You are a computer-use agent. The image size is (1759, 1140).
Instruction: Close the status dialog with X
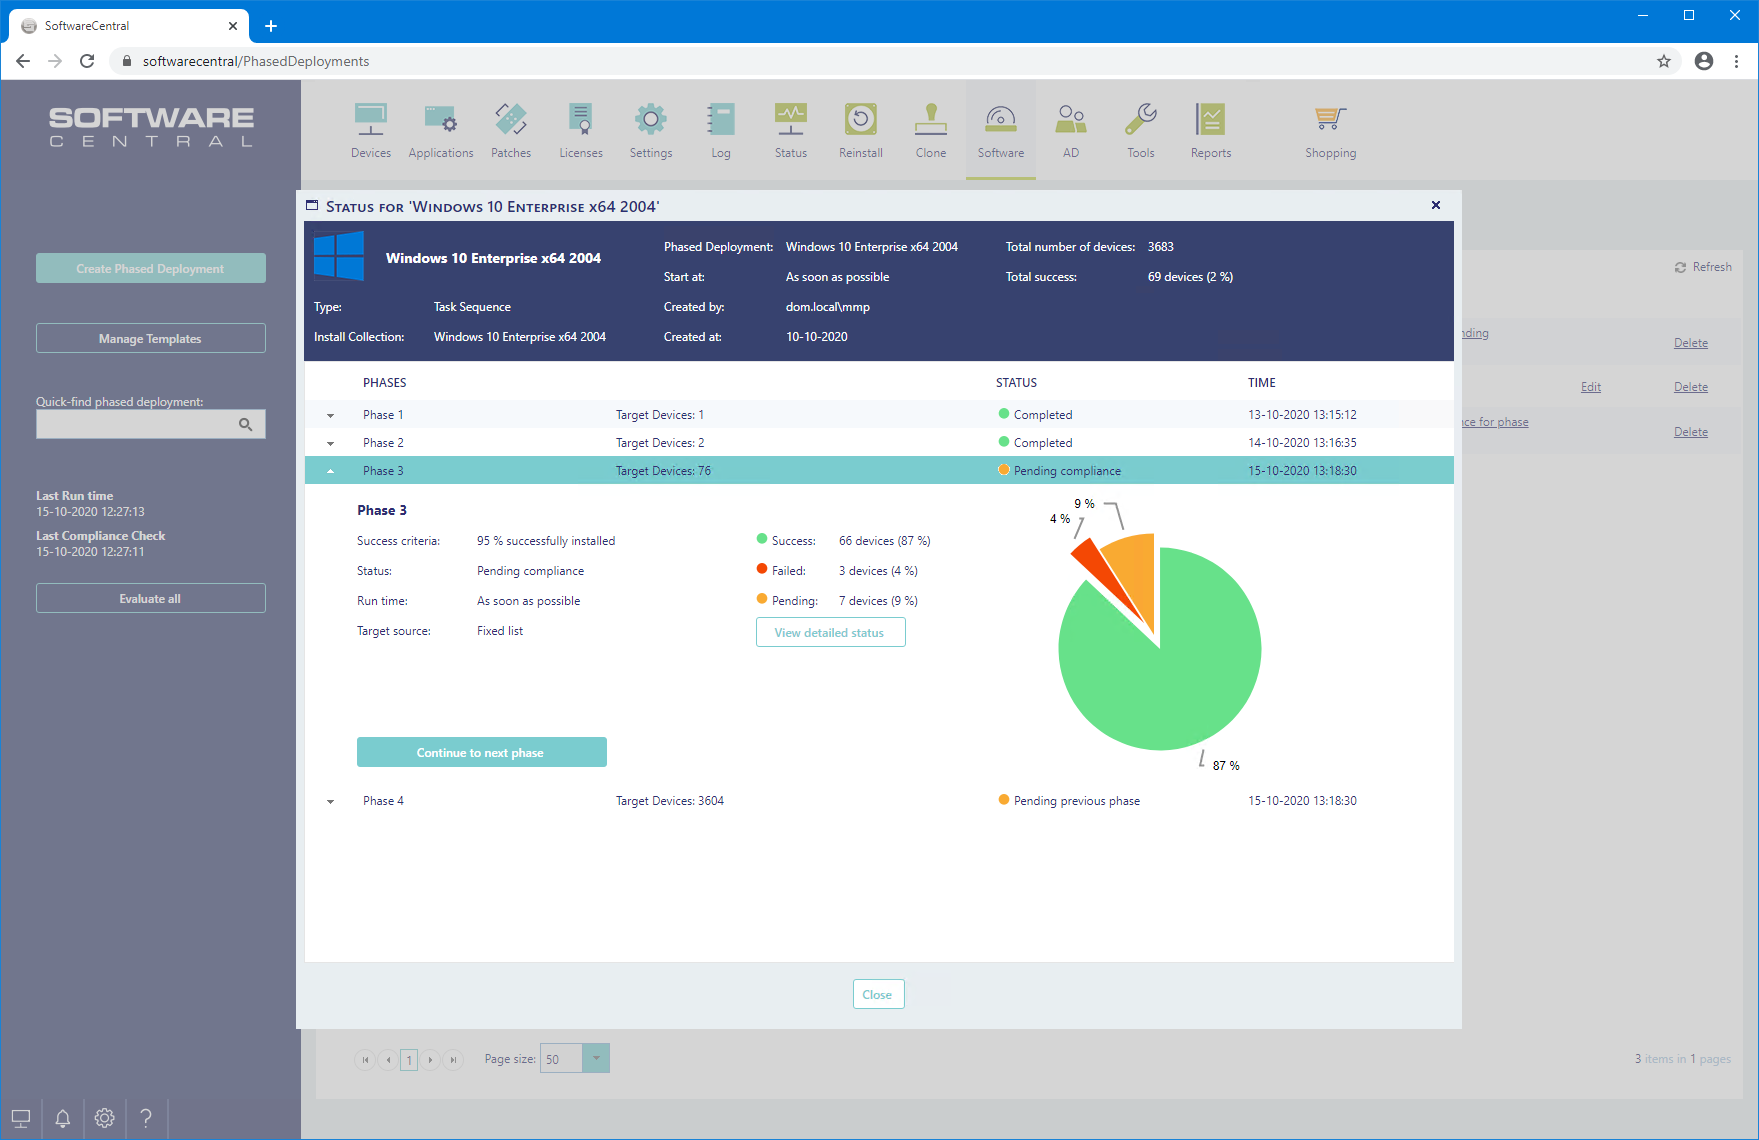(x=1435, y=205)
